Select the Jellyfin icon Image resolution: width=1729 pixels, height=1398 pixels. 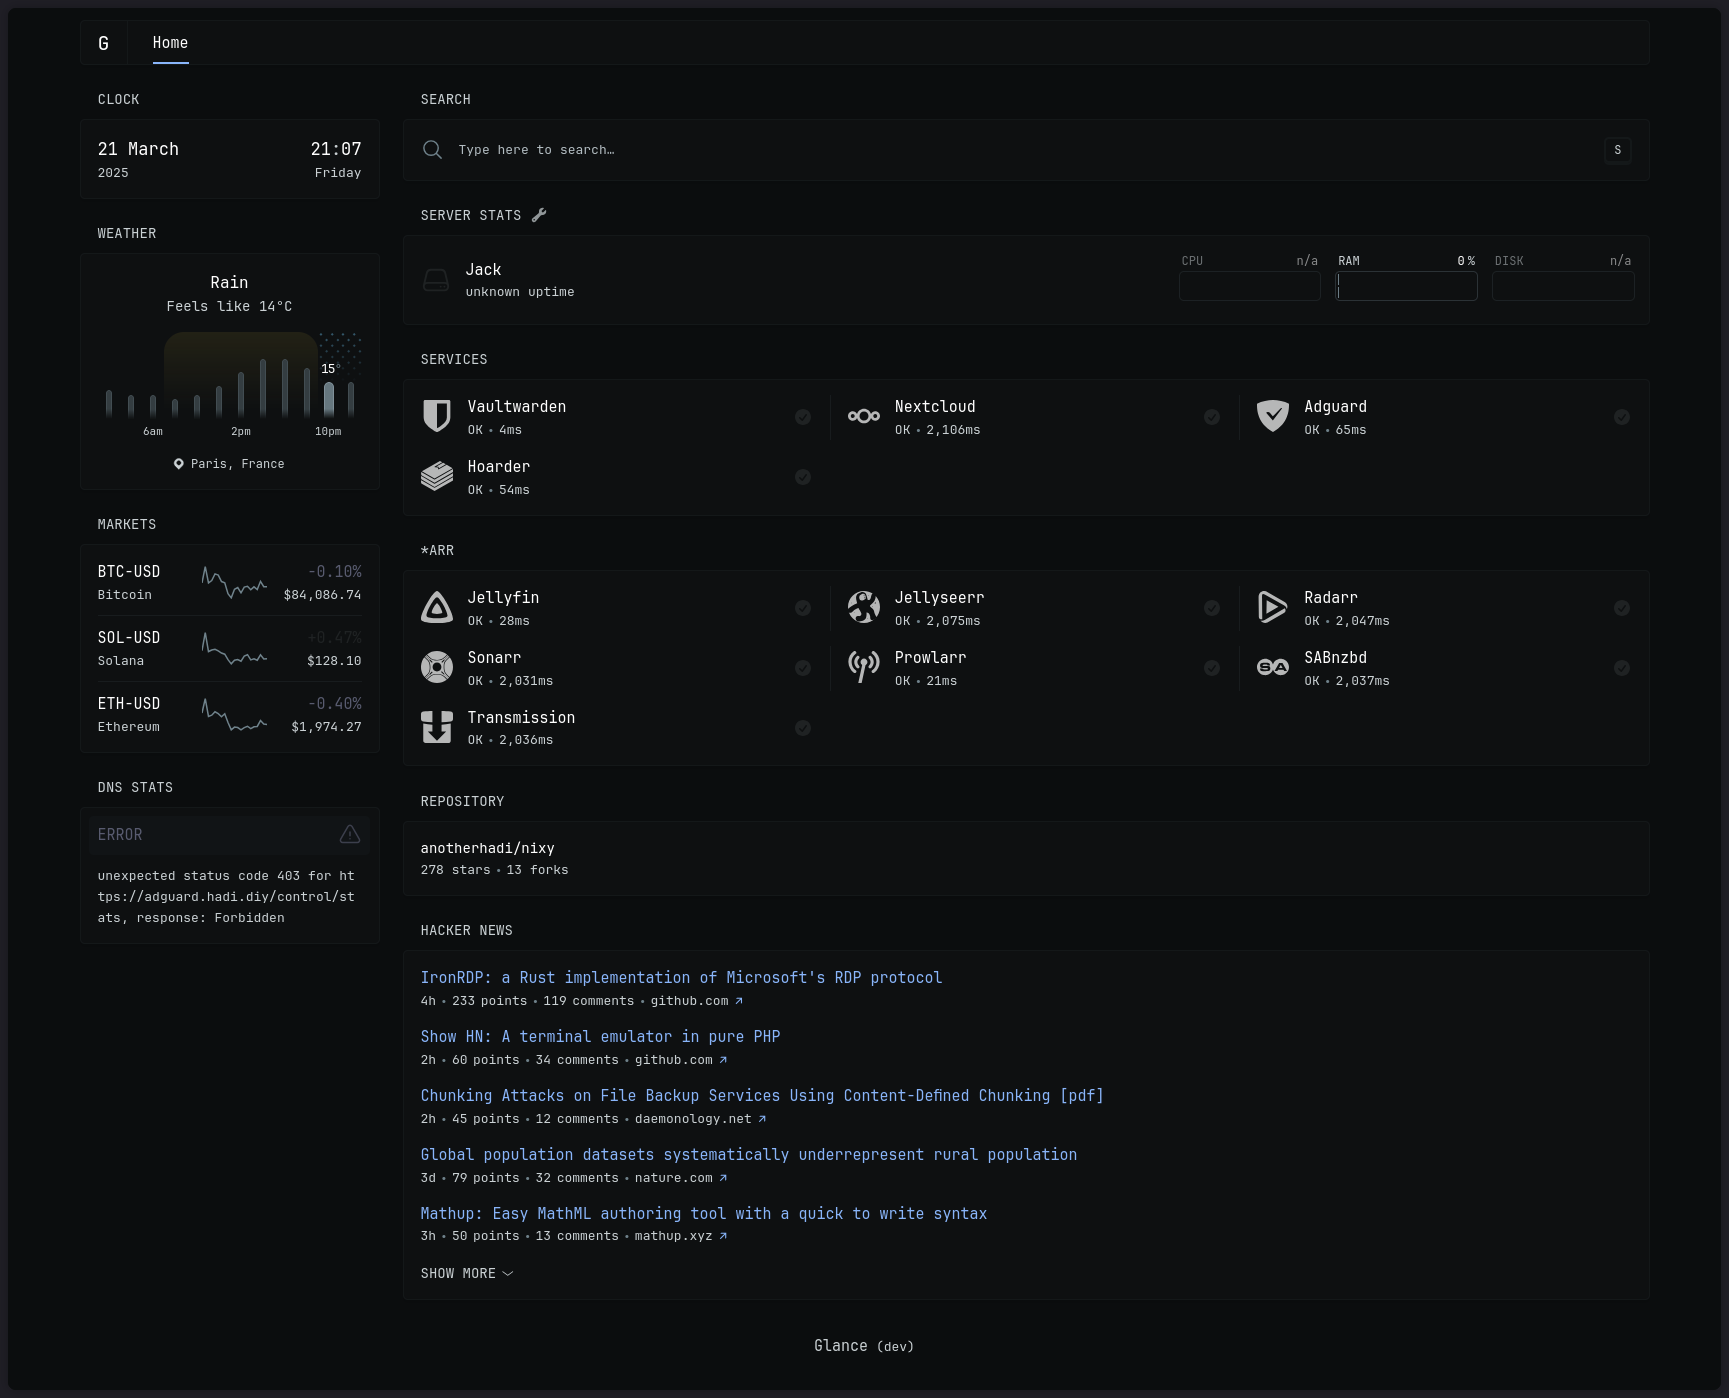click(436, 607)
